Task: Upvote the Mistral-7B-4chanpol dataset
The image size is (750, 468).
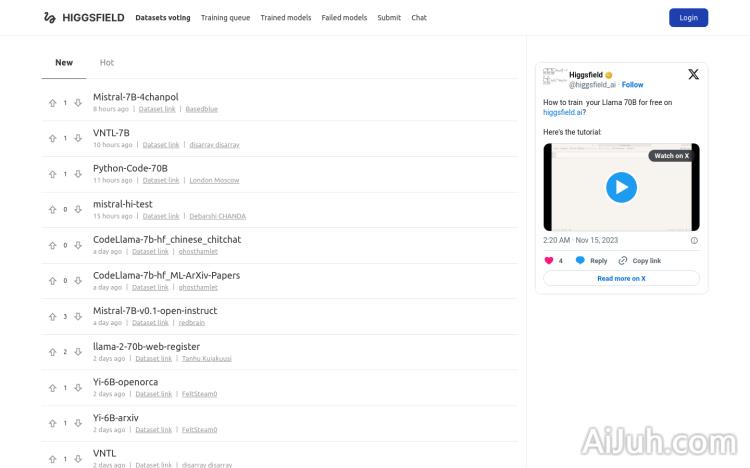Action: coord(53,103)
